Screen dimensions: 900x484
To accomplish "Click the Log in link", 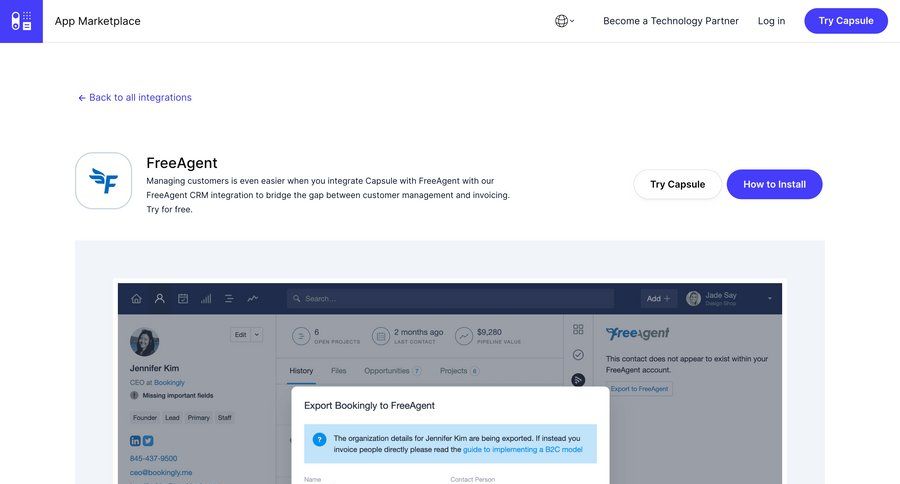I will [x=771, y=21].
